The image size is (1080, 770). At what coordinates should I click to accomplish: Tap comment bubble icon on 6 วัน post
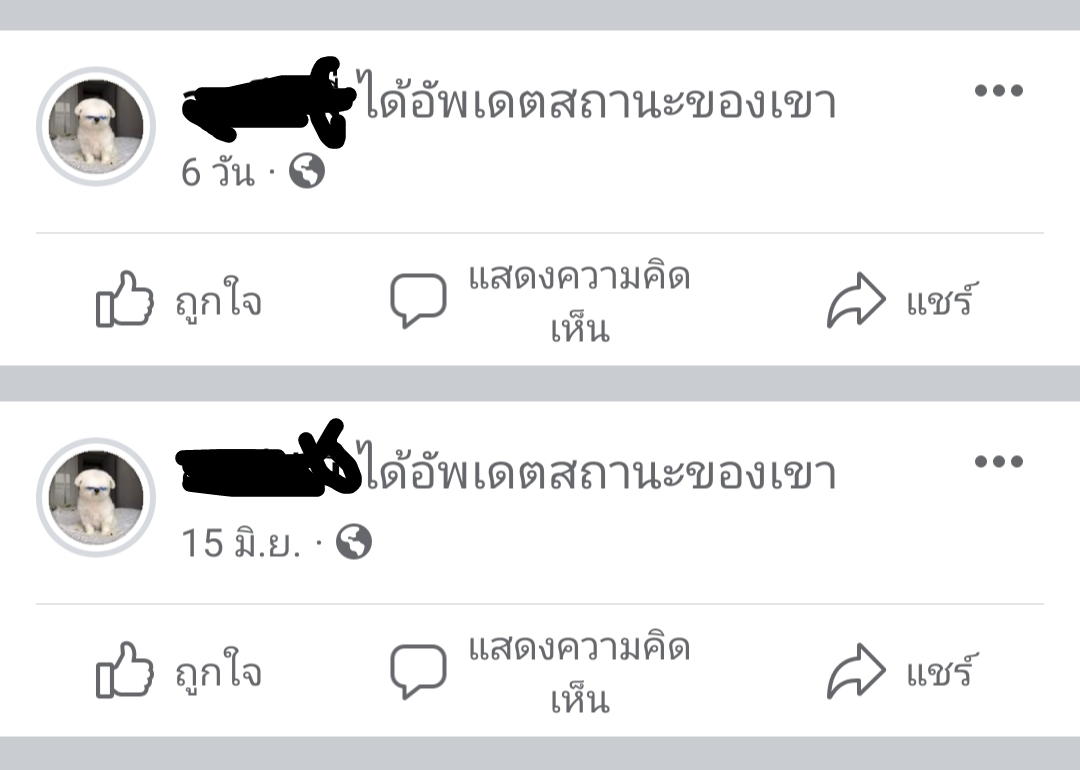pyautogui.click(x=418, y=300)
